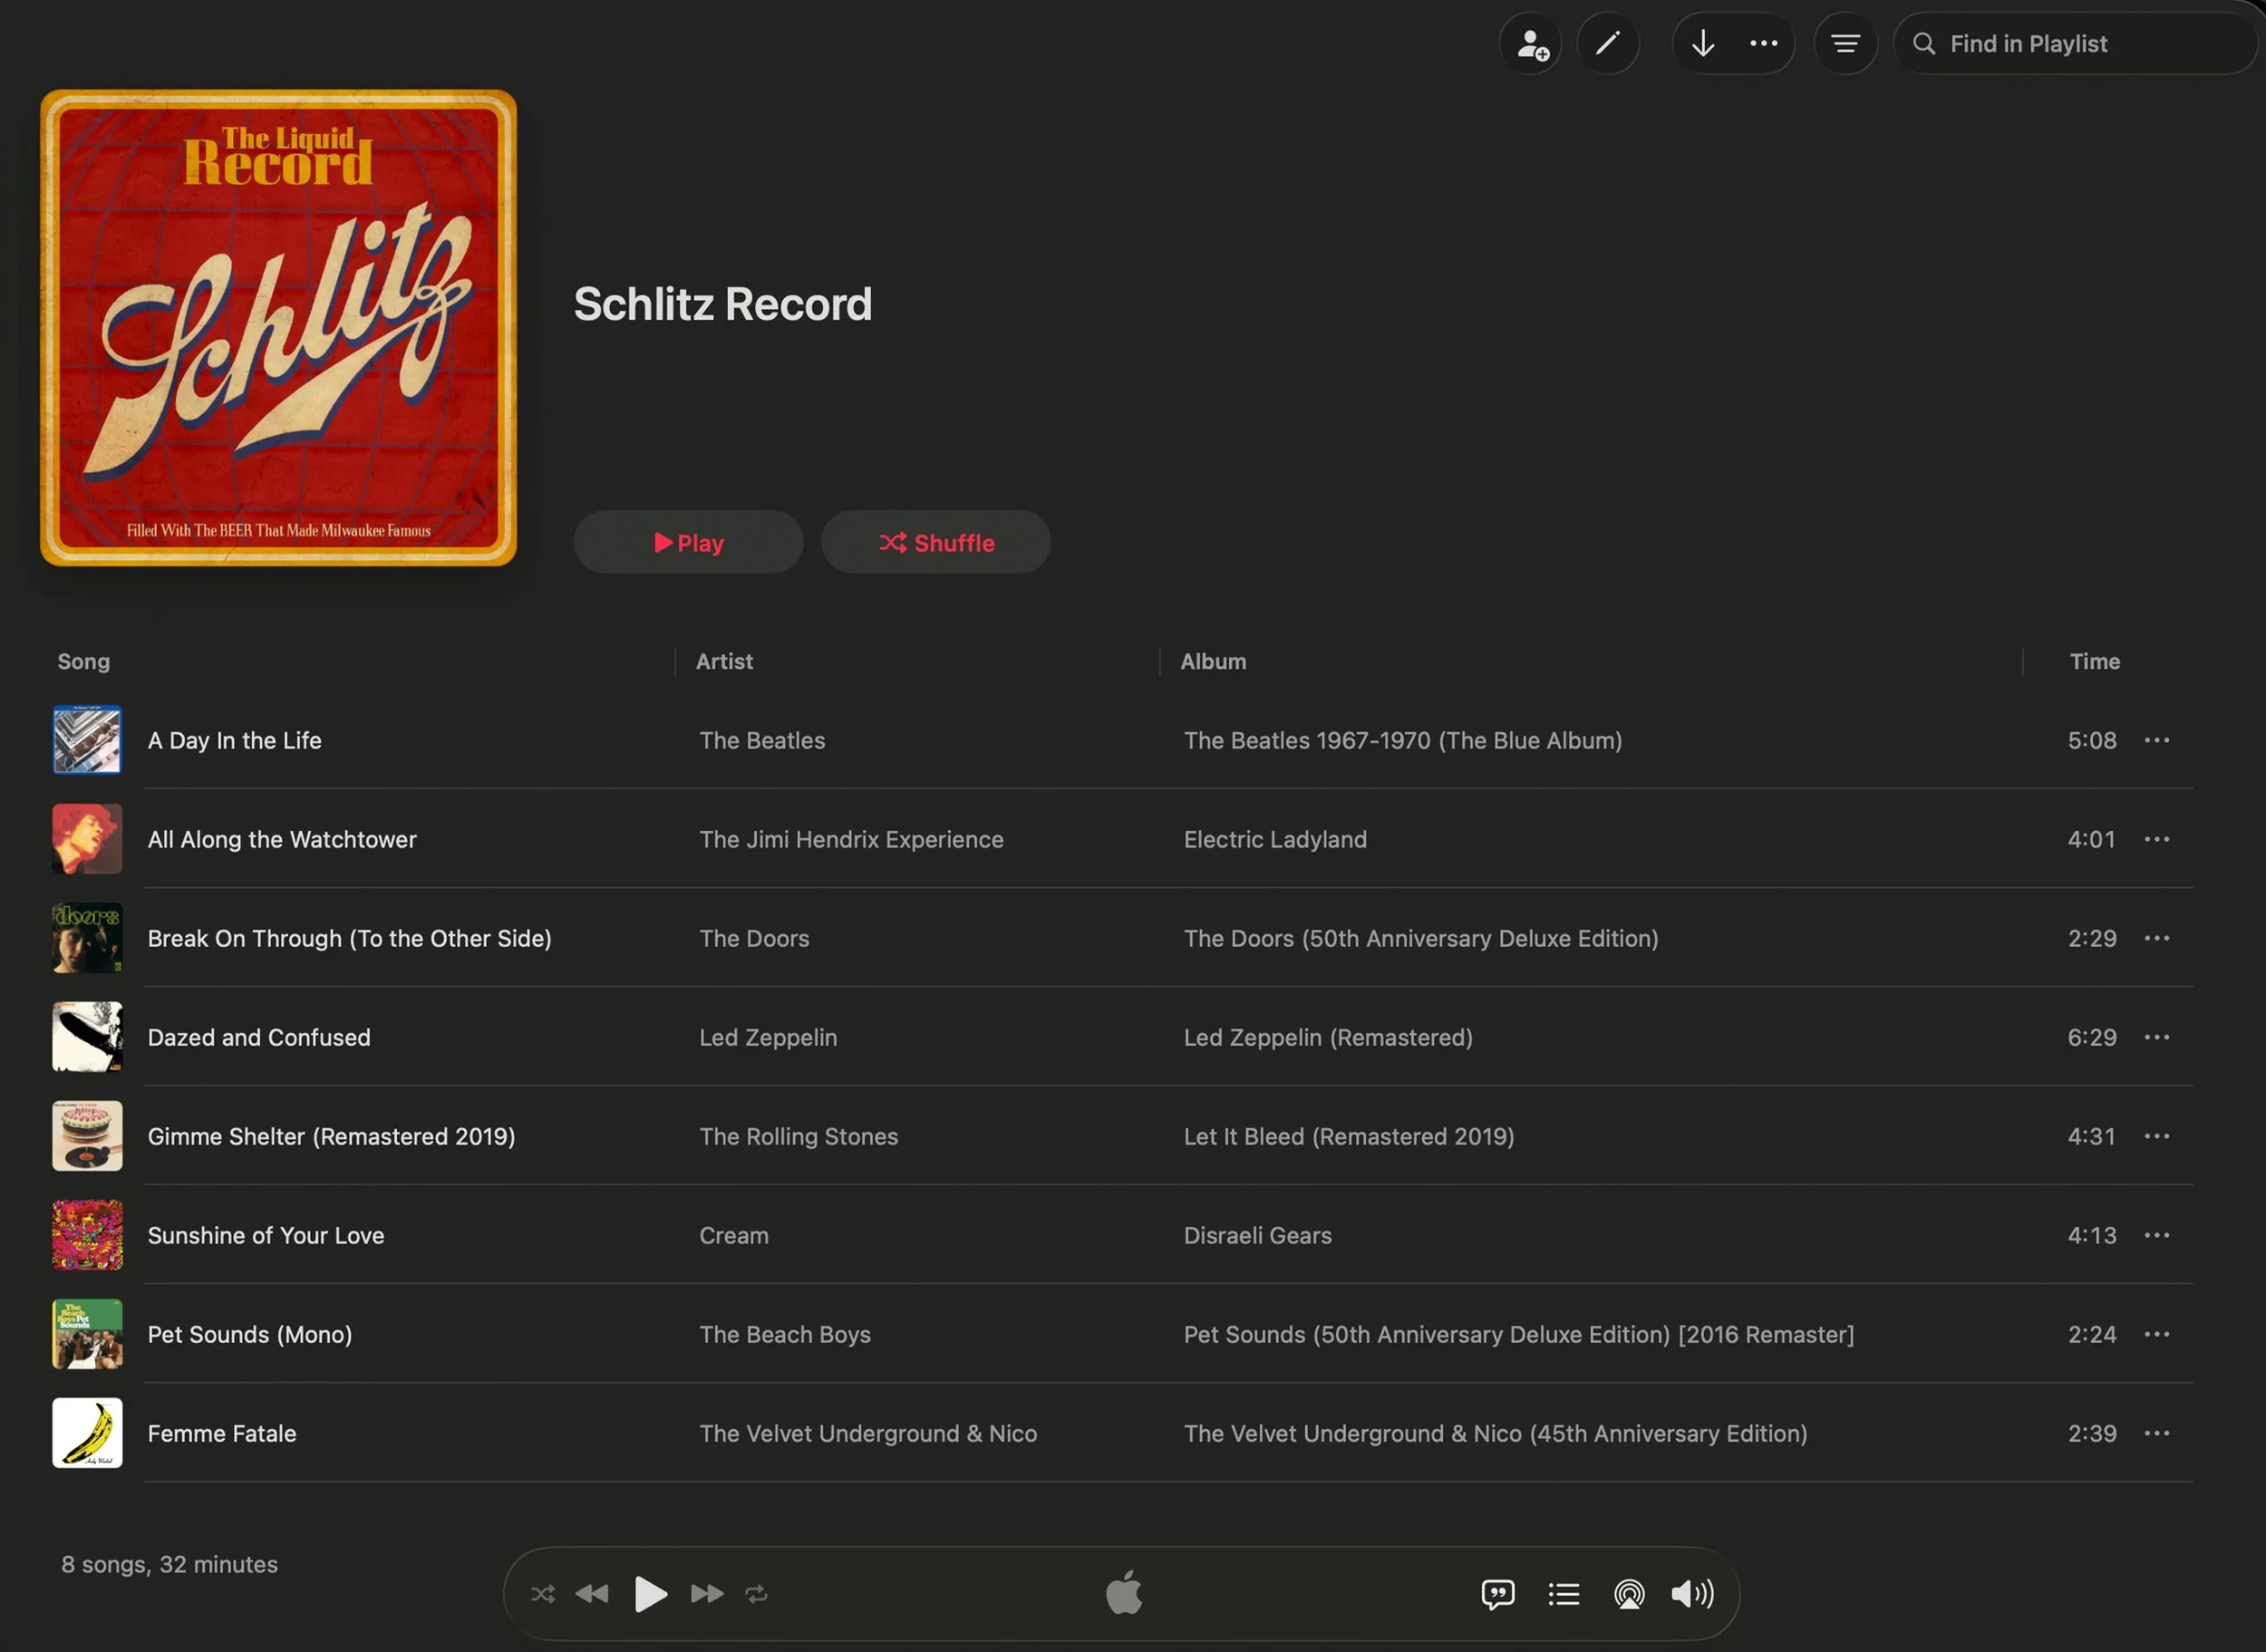
Task: Open the lyrics speech-bubble icon
Action: 1497,1594
